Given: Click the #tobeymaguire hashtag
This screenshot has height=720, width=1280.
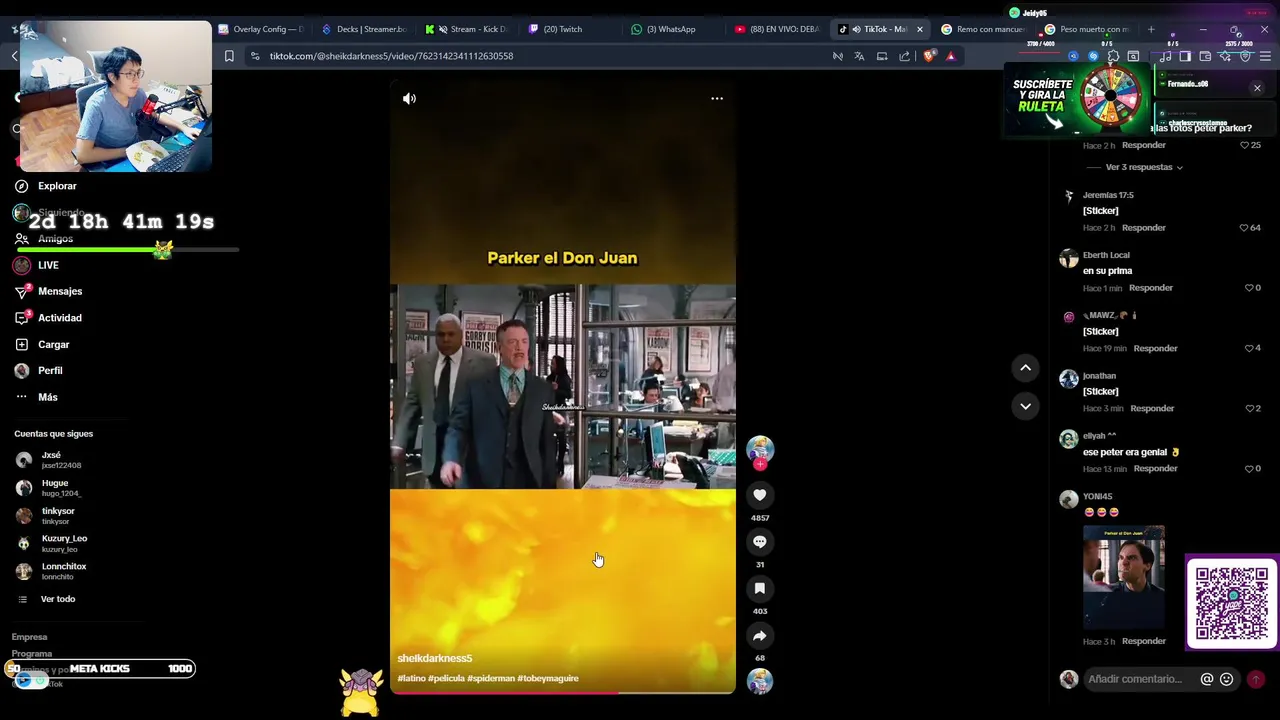Looking at the screenshot, I should tap(548, 678).
